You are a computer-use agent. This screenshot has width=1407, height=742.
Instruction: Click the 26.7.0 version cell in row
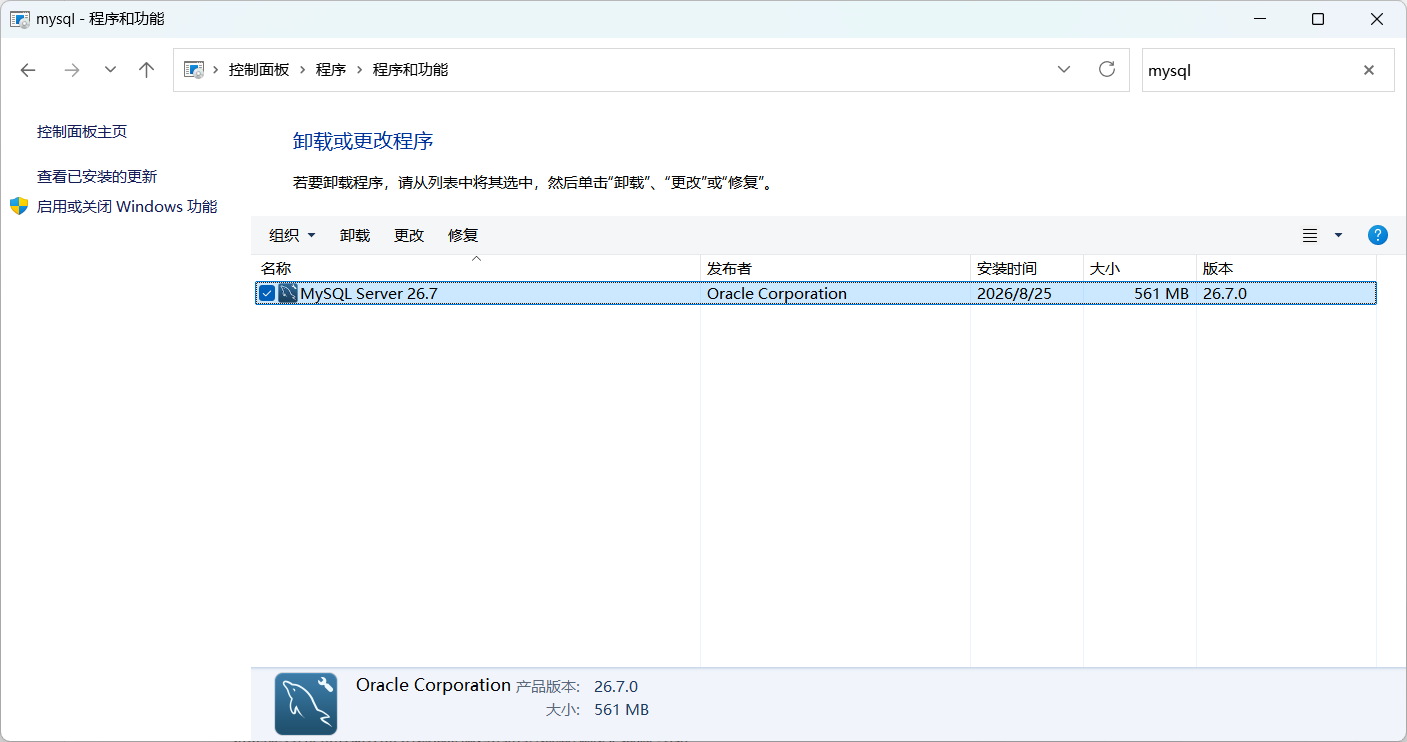[x=1225, y=294]
